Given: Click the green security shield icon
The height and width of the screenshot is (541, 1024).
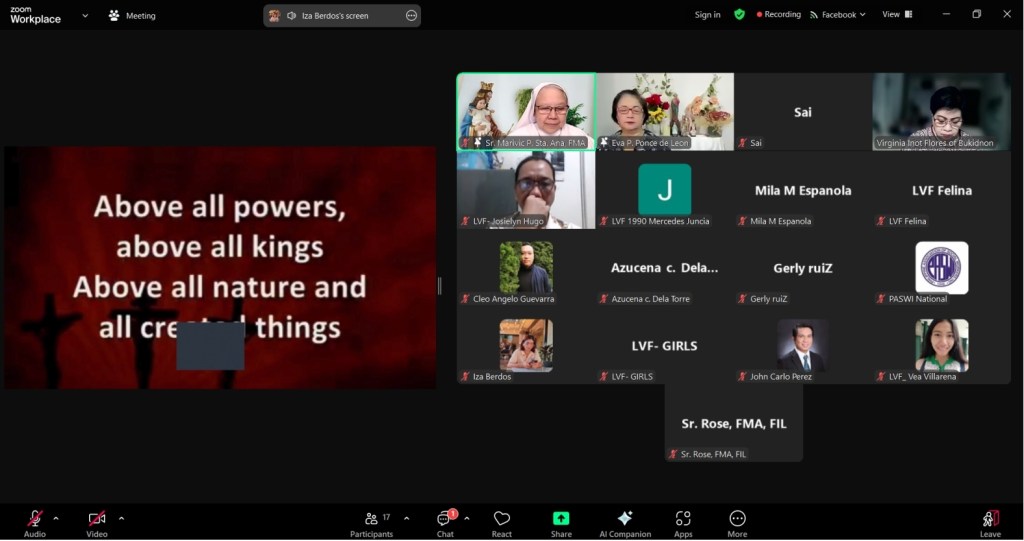Looking at the screenshot, I should tap(739, 15).
